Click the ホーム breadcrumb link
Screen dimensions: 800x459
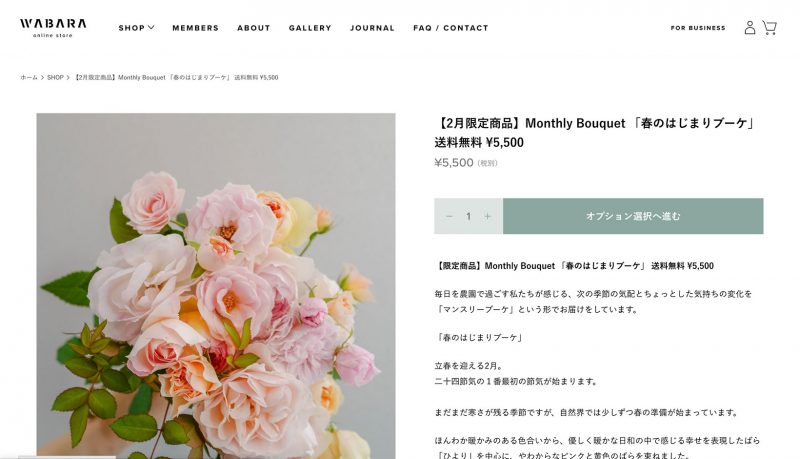pyautogui.click(x=29, y=78)
